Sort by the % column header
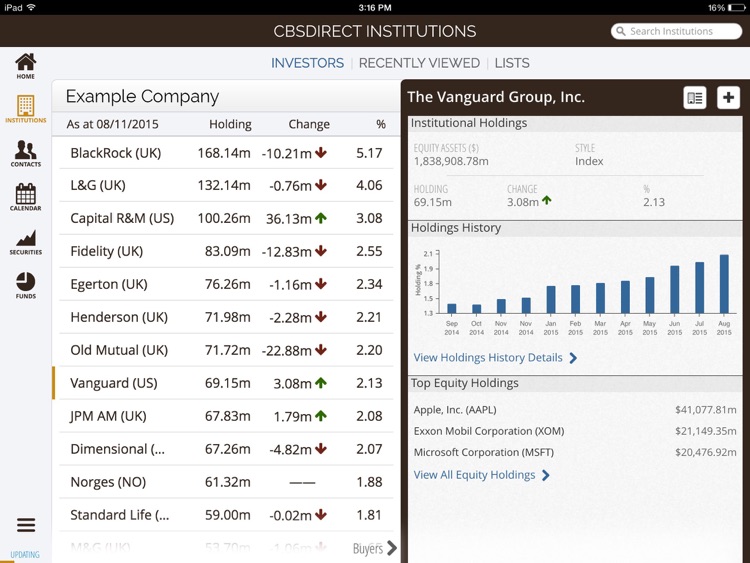The image size is (750, 563). coord(381,124)
